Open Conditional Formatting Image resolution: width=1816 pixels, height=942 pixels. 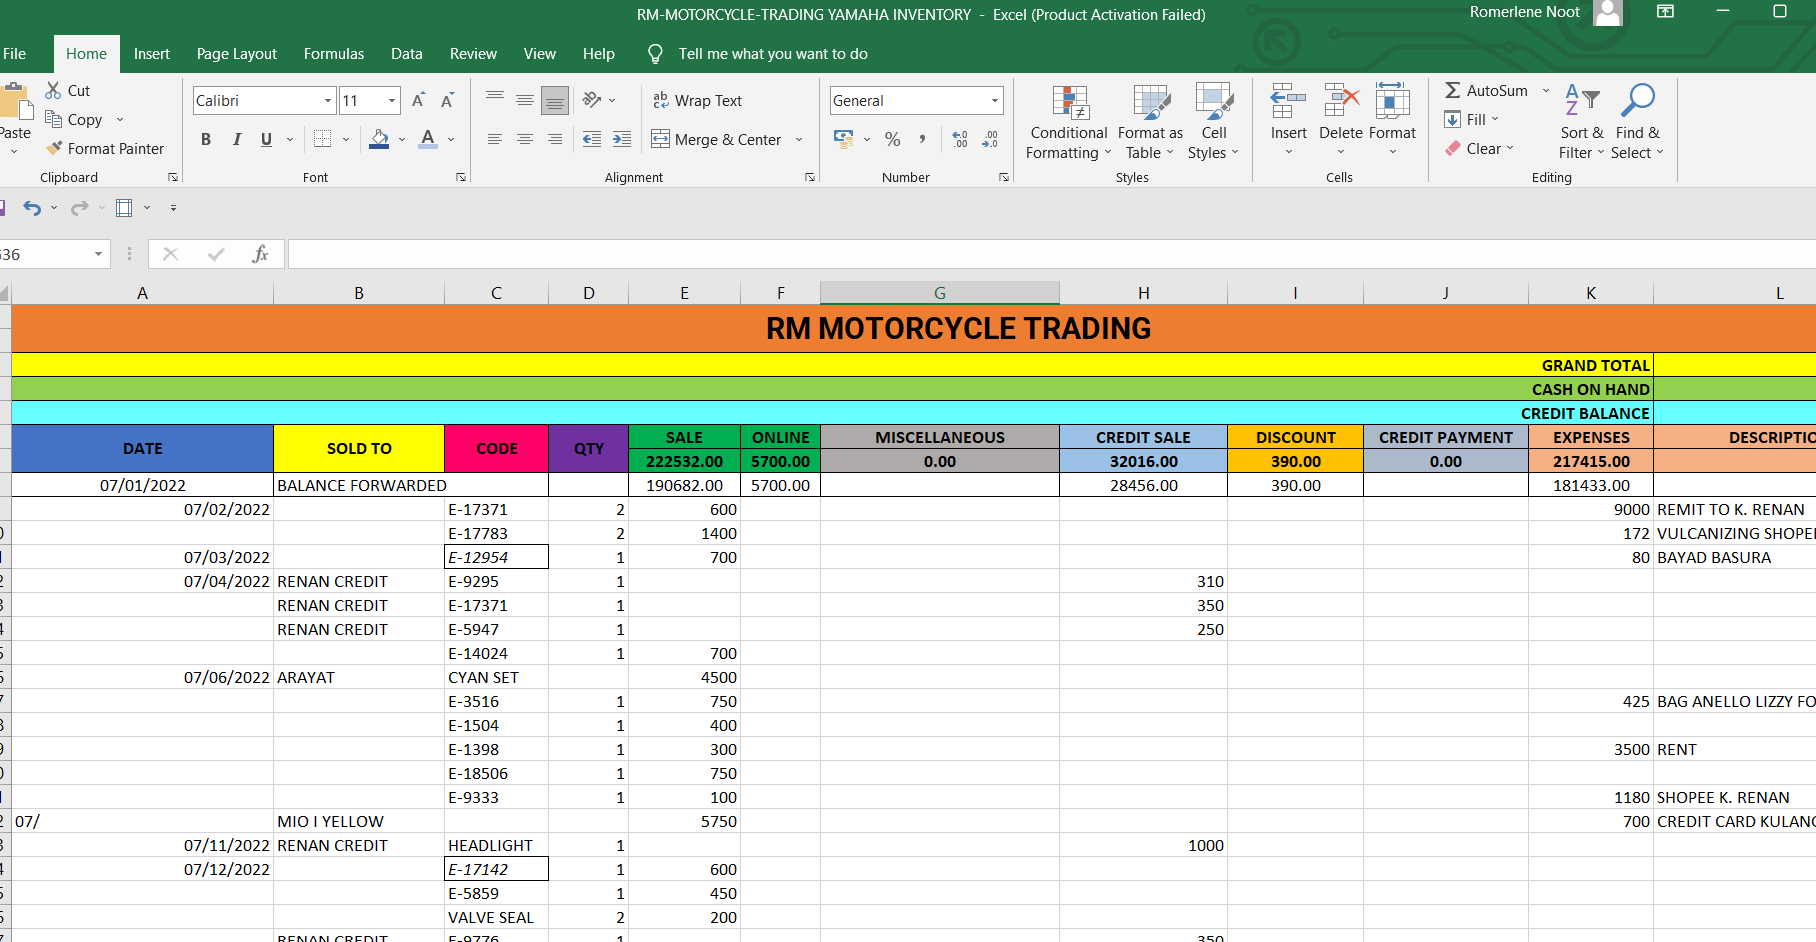1069,122
